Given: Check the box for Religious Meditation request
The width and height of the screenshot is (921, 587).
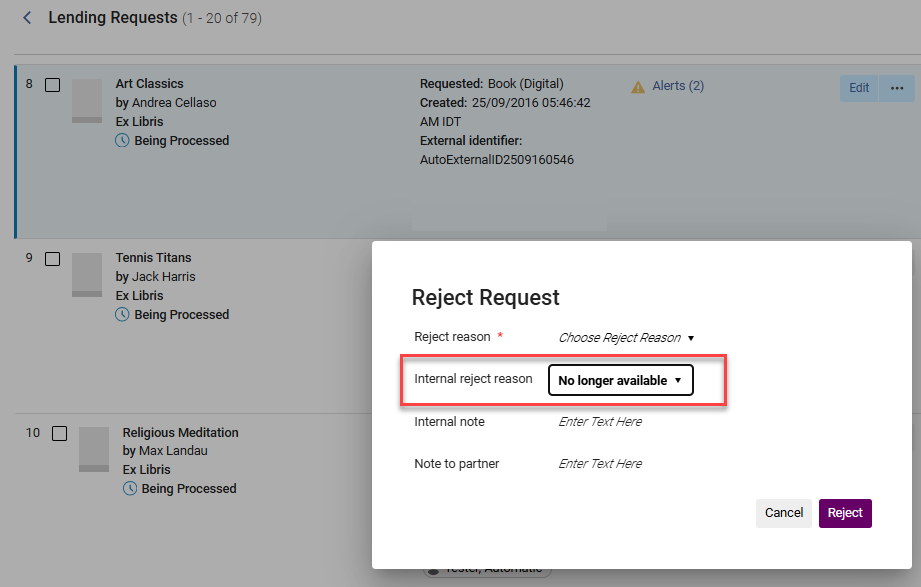Looking at the screenshot, I should [60, 433].
